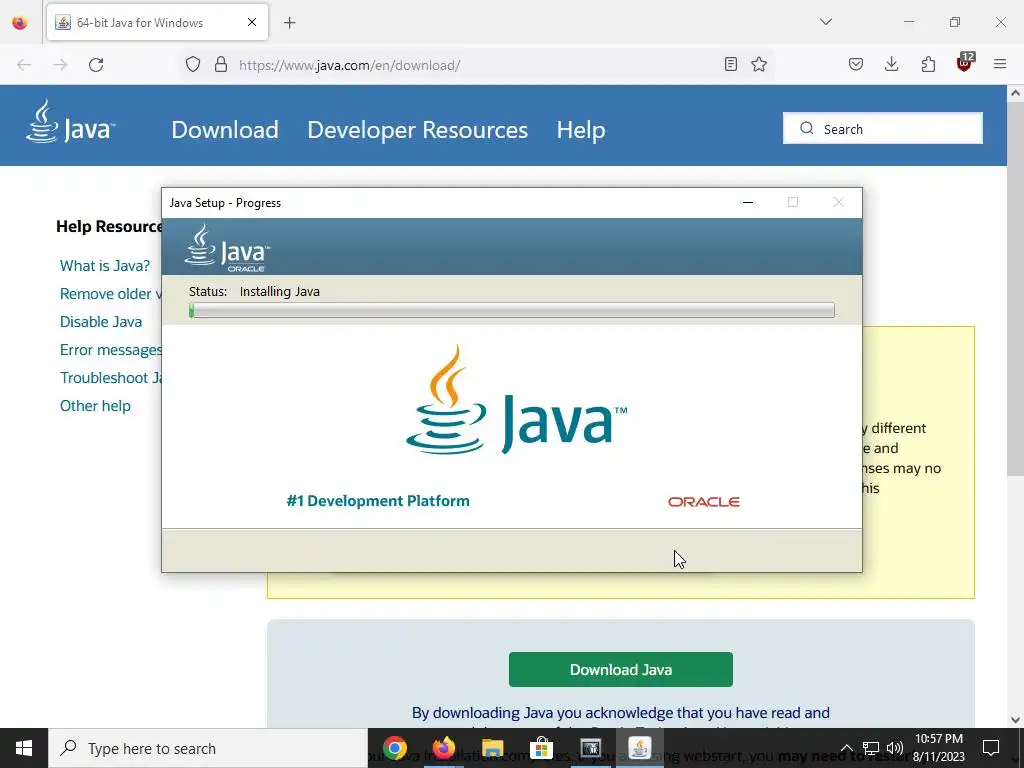Image resolution: width=1024 pixels, height=768 pixels.
Task: Reload the page with the refresh icon
Action: (96, 65)
